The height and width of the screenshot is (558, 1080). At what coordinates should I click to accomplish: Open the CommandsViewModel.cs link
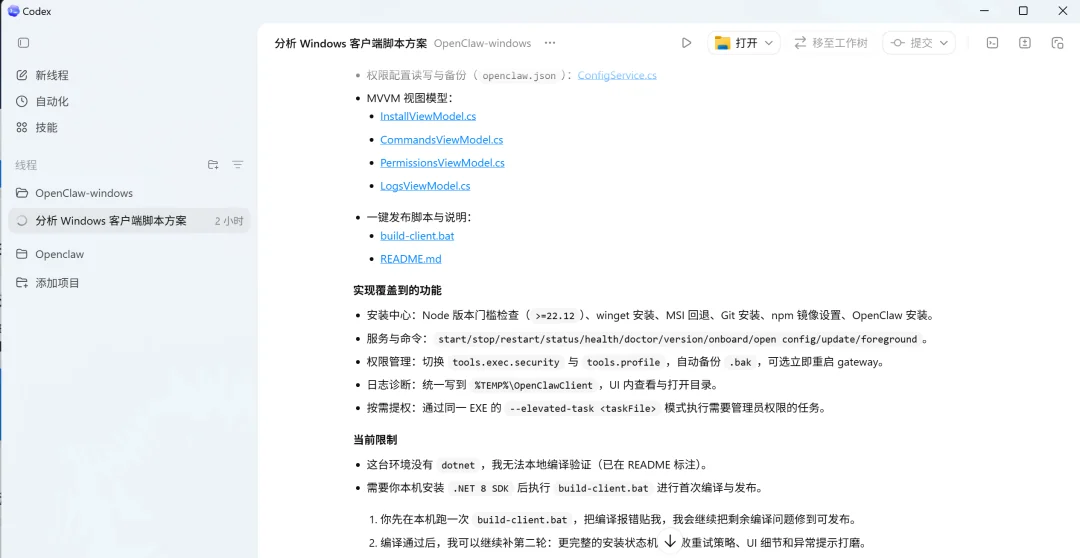pos(442,140)
